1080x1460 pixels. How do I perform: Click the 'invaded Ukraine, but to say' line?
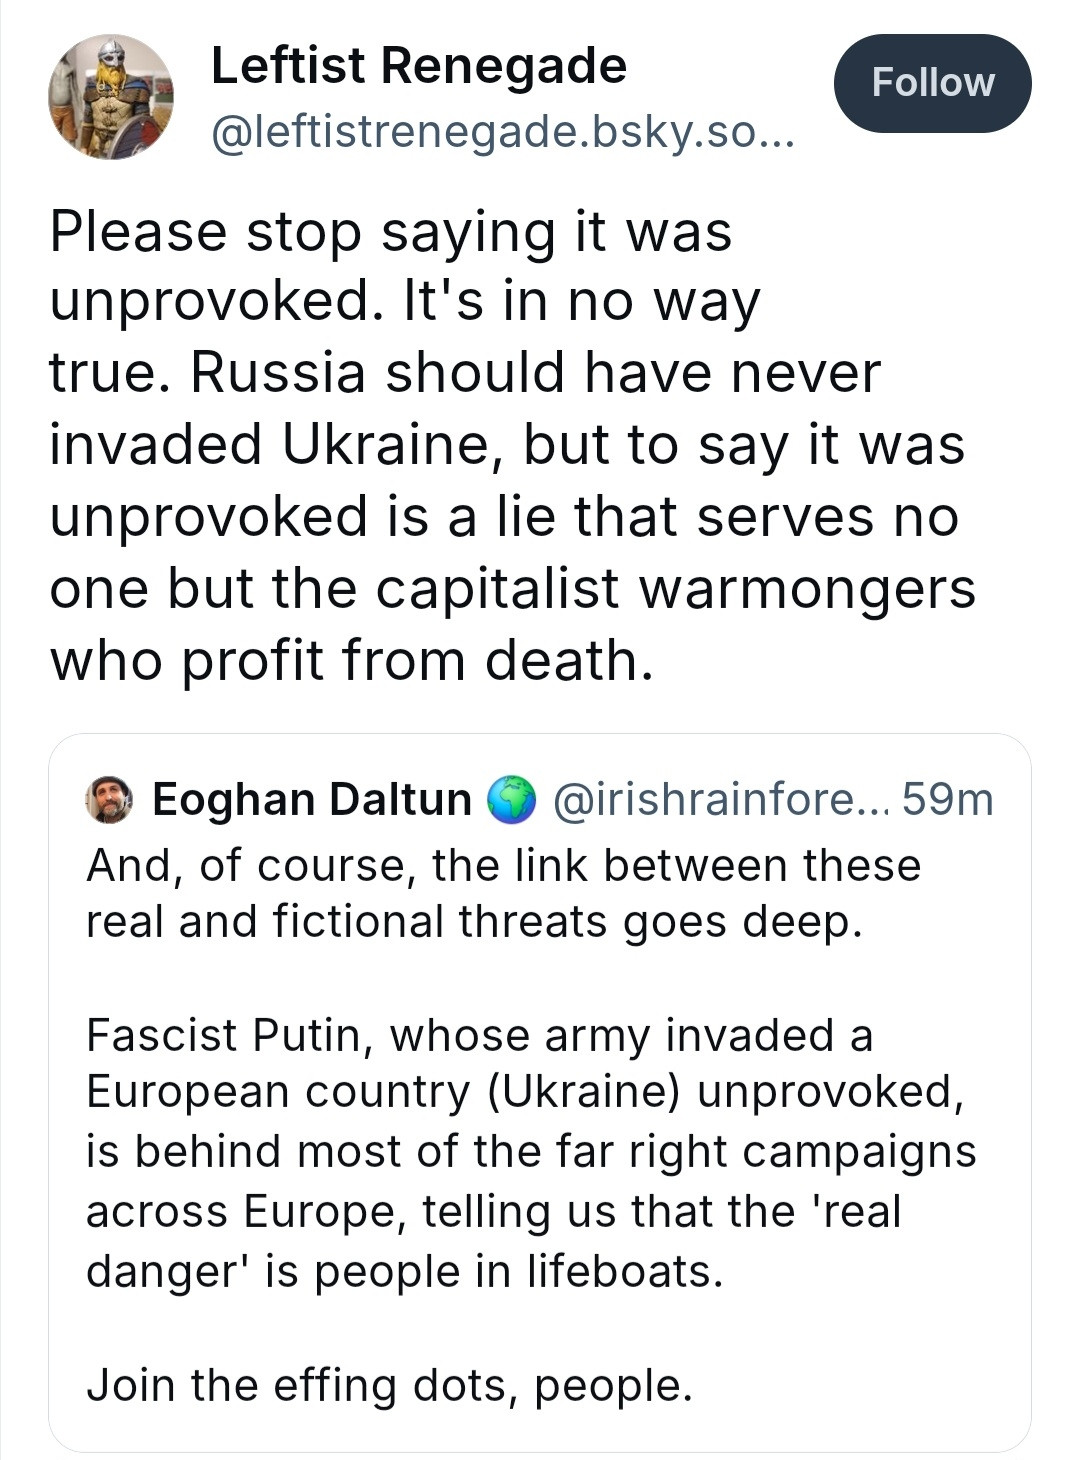pos(507,446)
